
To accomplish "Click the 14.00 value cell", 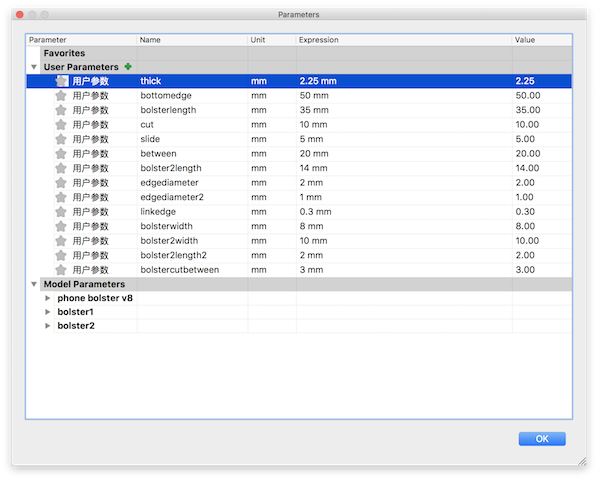I will pyautogui.click(x=542, y=168).
